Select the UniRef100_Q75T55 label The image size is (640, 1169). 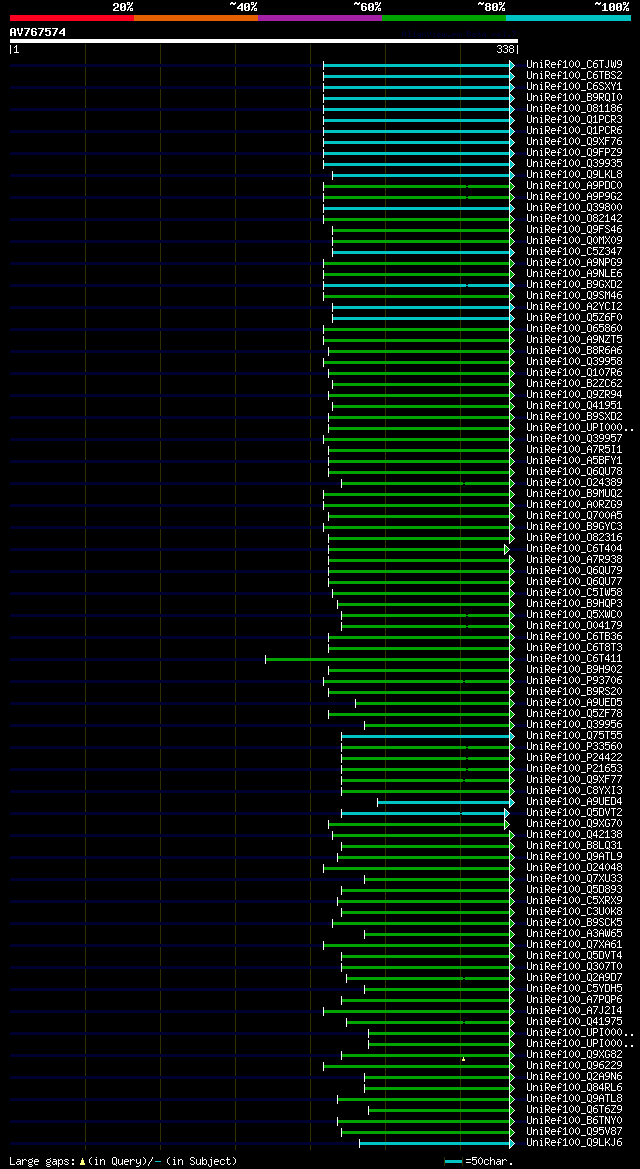point(574,735)
